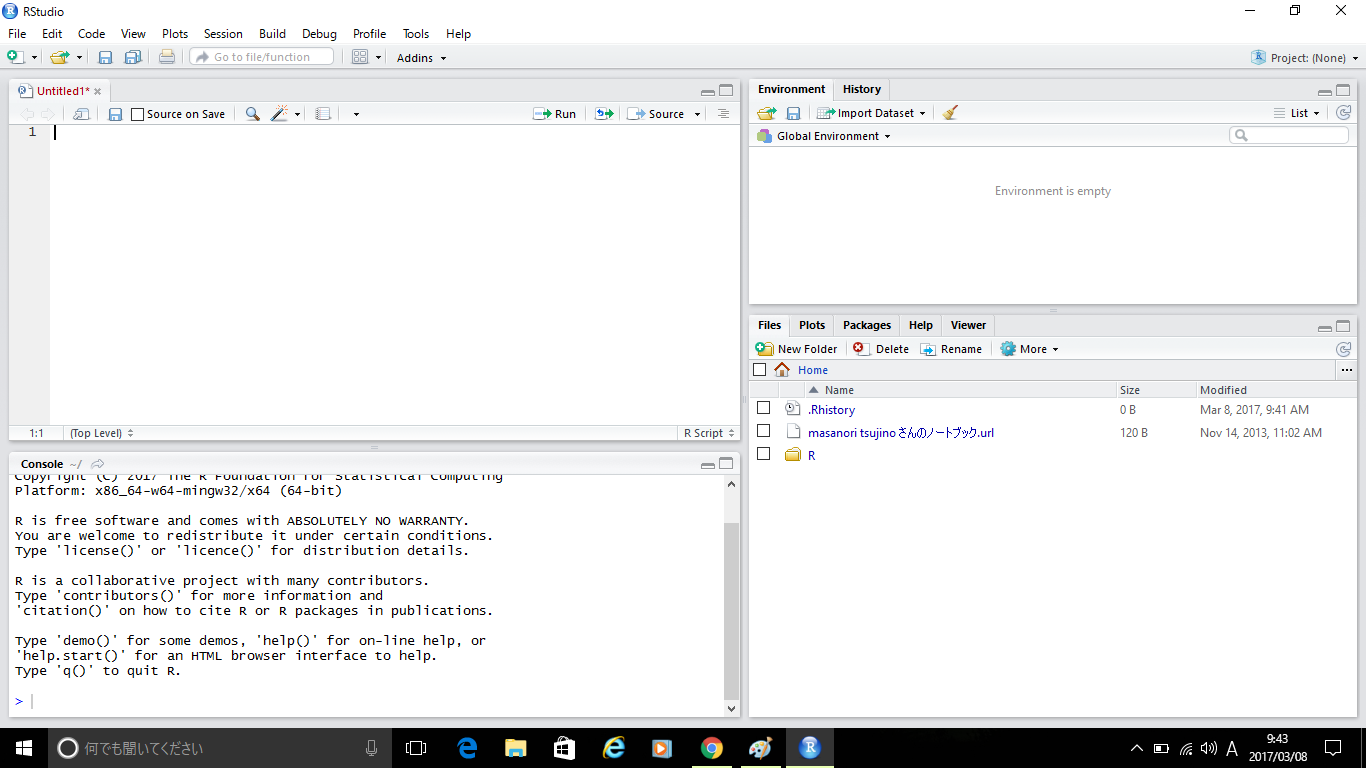The width and height of the screenshot is (1366, 768).
Task: Click the view current directory arrow in Console
Action: [x=97, y=464]
